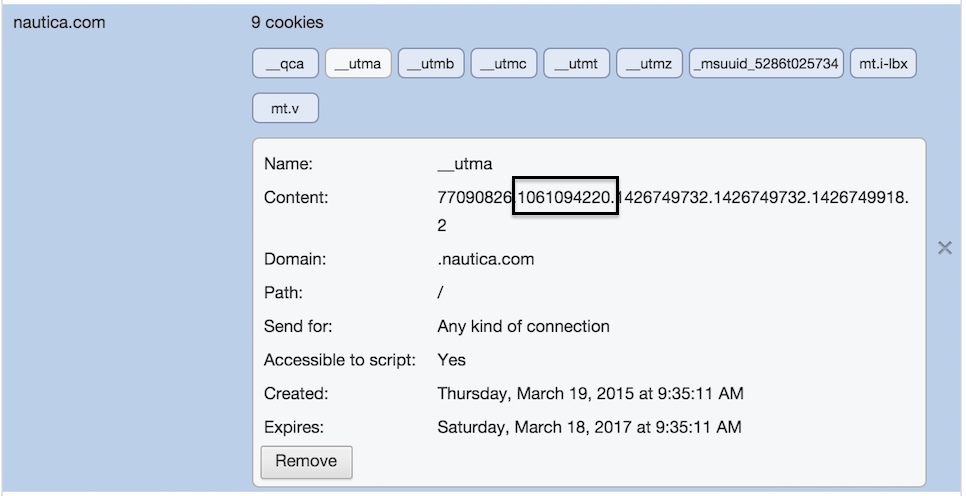Click the highlighted 1061094220 content value
The image size is (966, 496).
pos(565,197)
